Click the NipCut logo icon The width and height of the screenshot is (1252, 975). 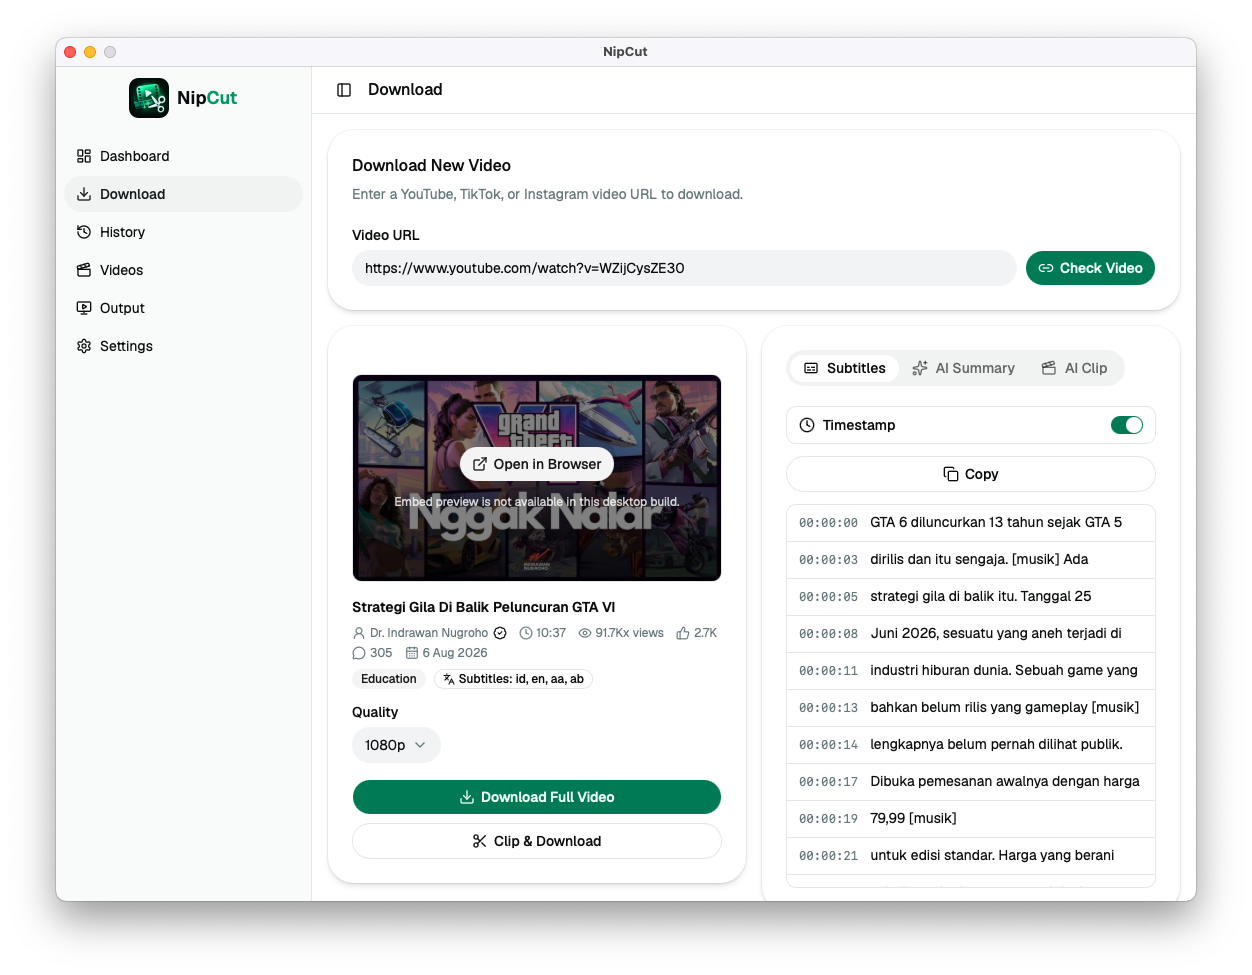click(149, 98)
